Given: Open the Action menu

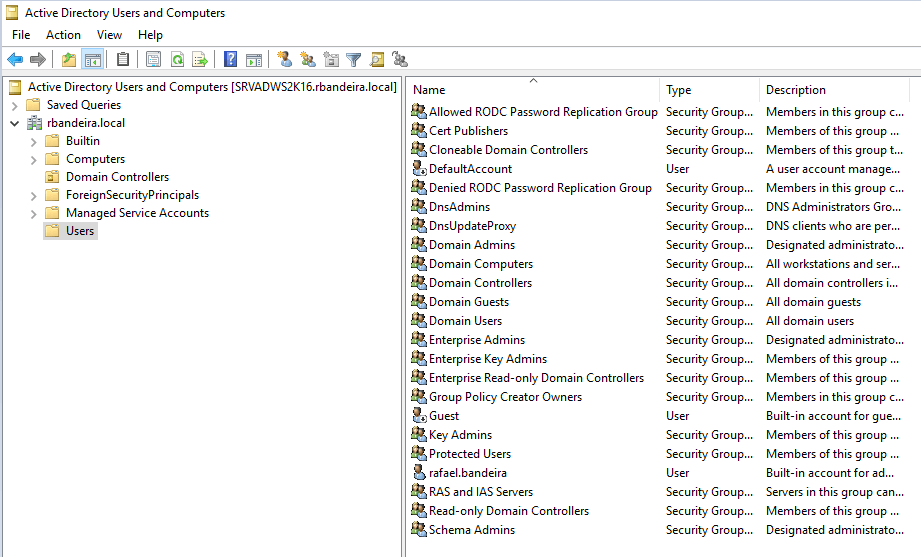Looking at the screenshot, I should click(x=63, y=35).
